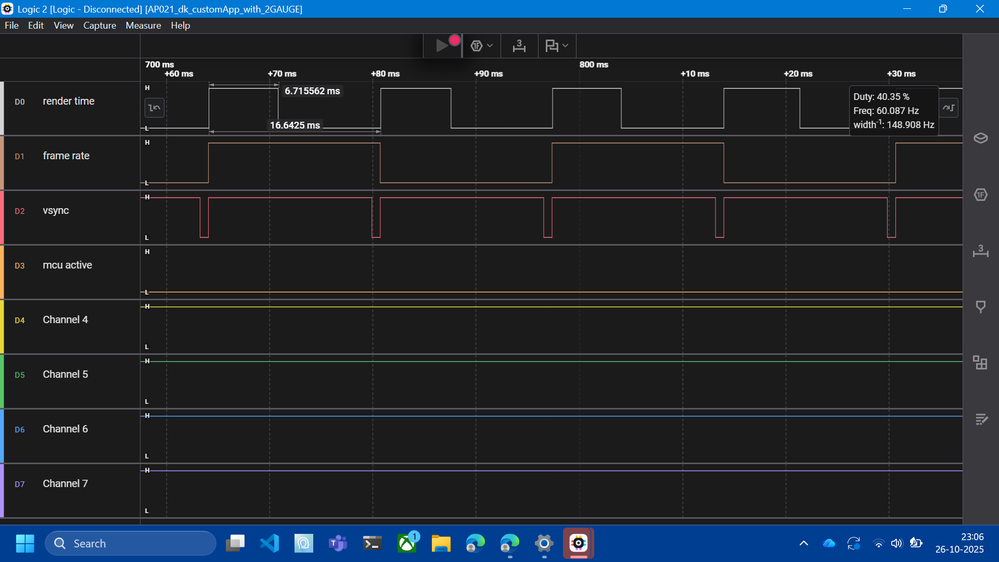Open the Edit menu
The width and height of the screenshot is (999, 562).
coord(36,25)
